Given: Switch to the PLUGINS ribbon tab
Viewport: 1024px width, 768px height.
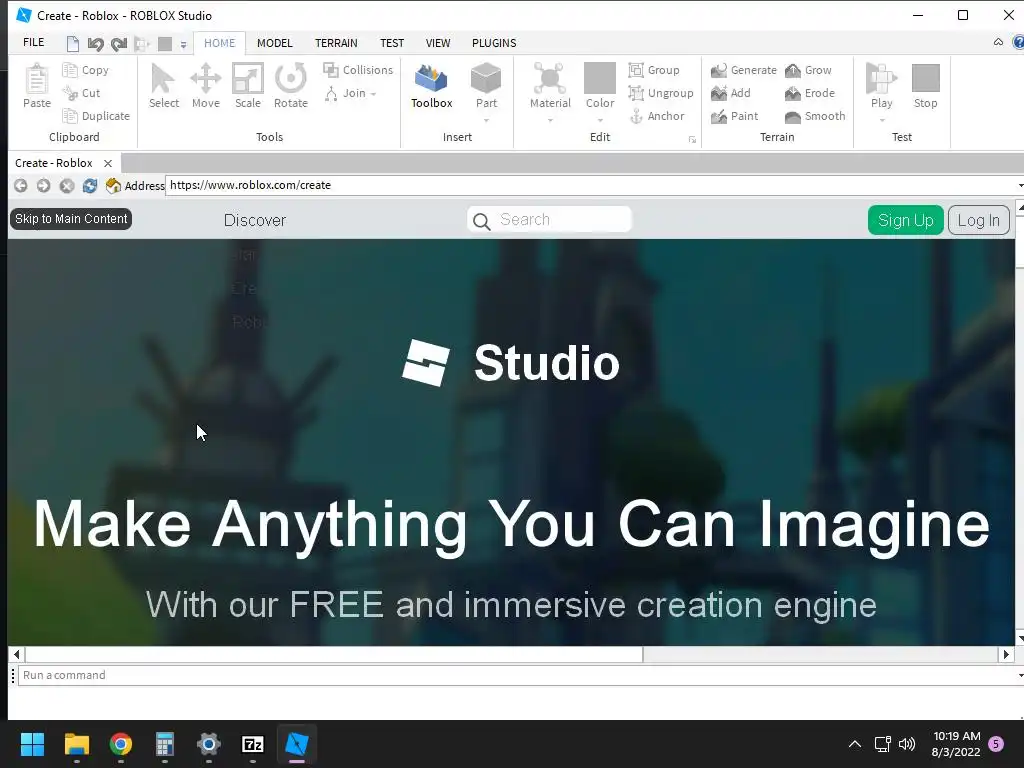Looking at the screenshot, I should coord(494,43).
